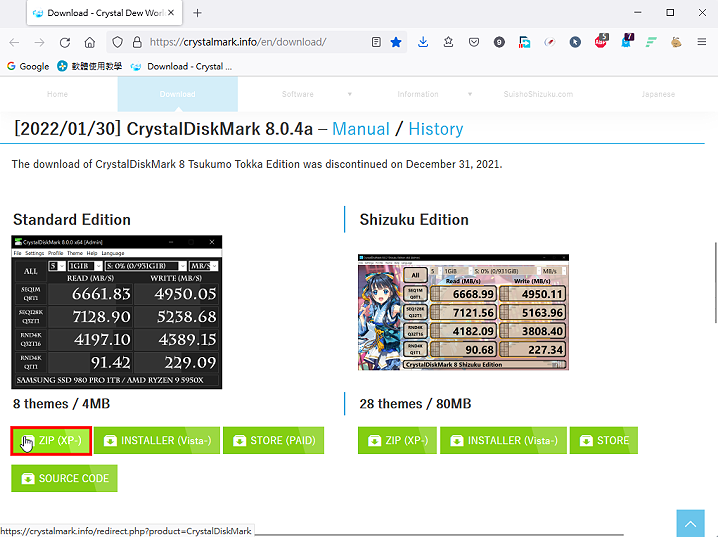The image size is (720, 542).
Task: Click the STORE (PAID) button
Action: click(274, 441)
